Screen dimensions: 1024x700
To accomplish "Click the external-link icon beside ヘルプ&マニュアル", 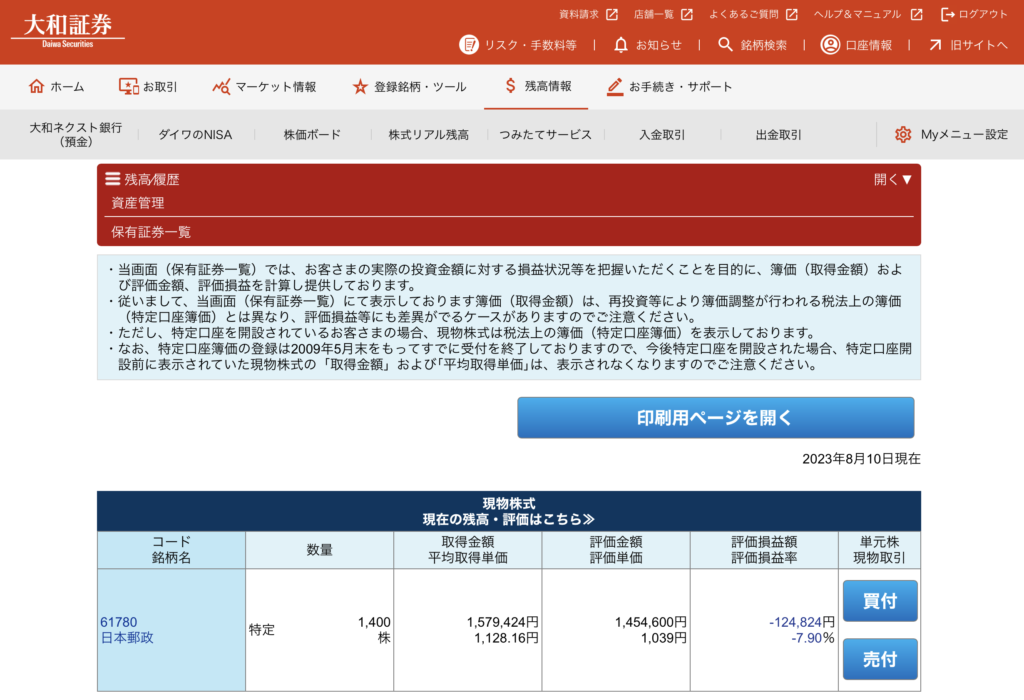I will [917, 14].
